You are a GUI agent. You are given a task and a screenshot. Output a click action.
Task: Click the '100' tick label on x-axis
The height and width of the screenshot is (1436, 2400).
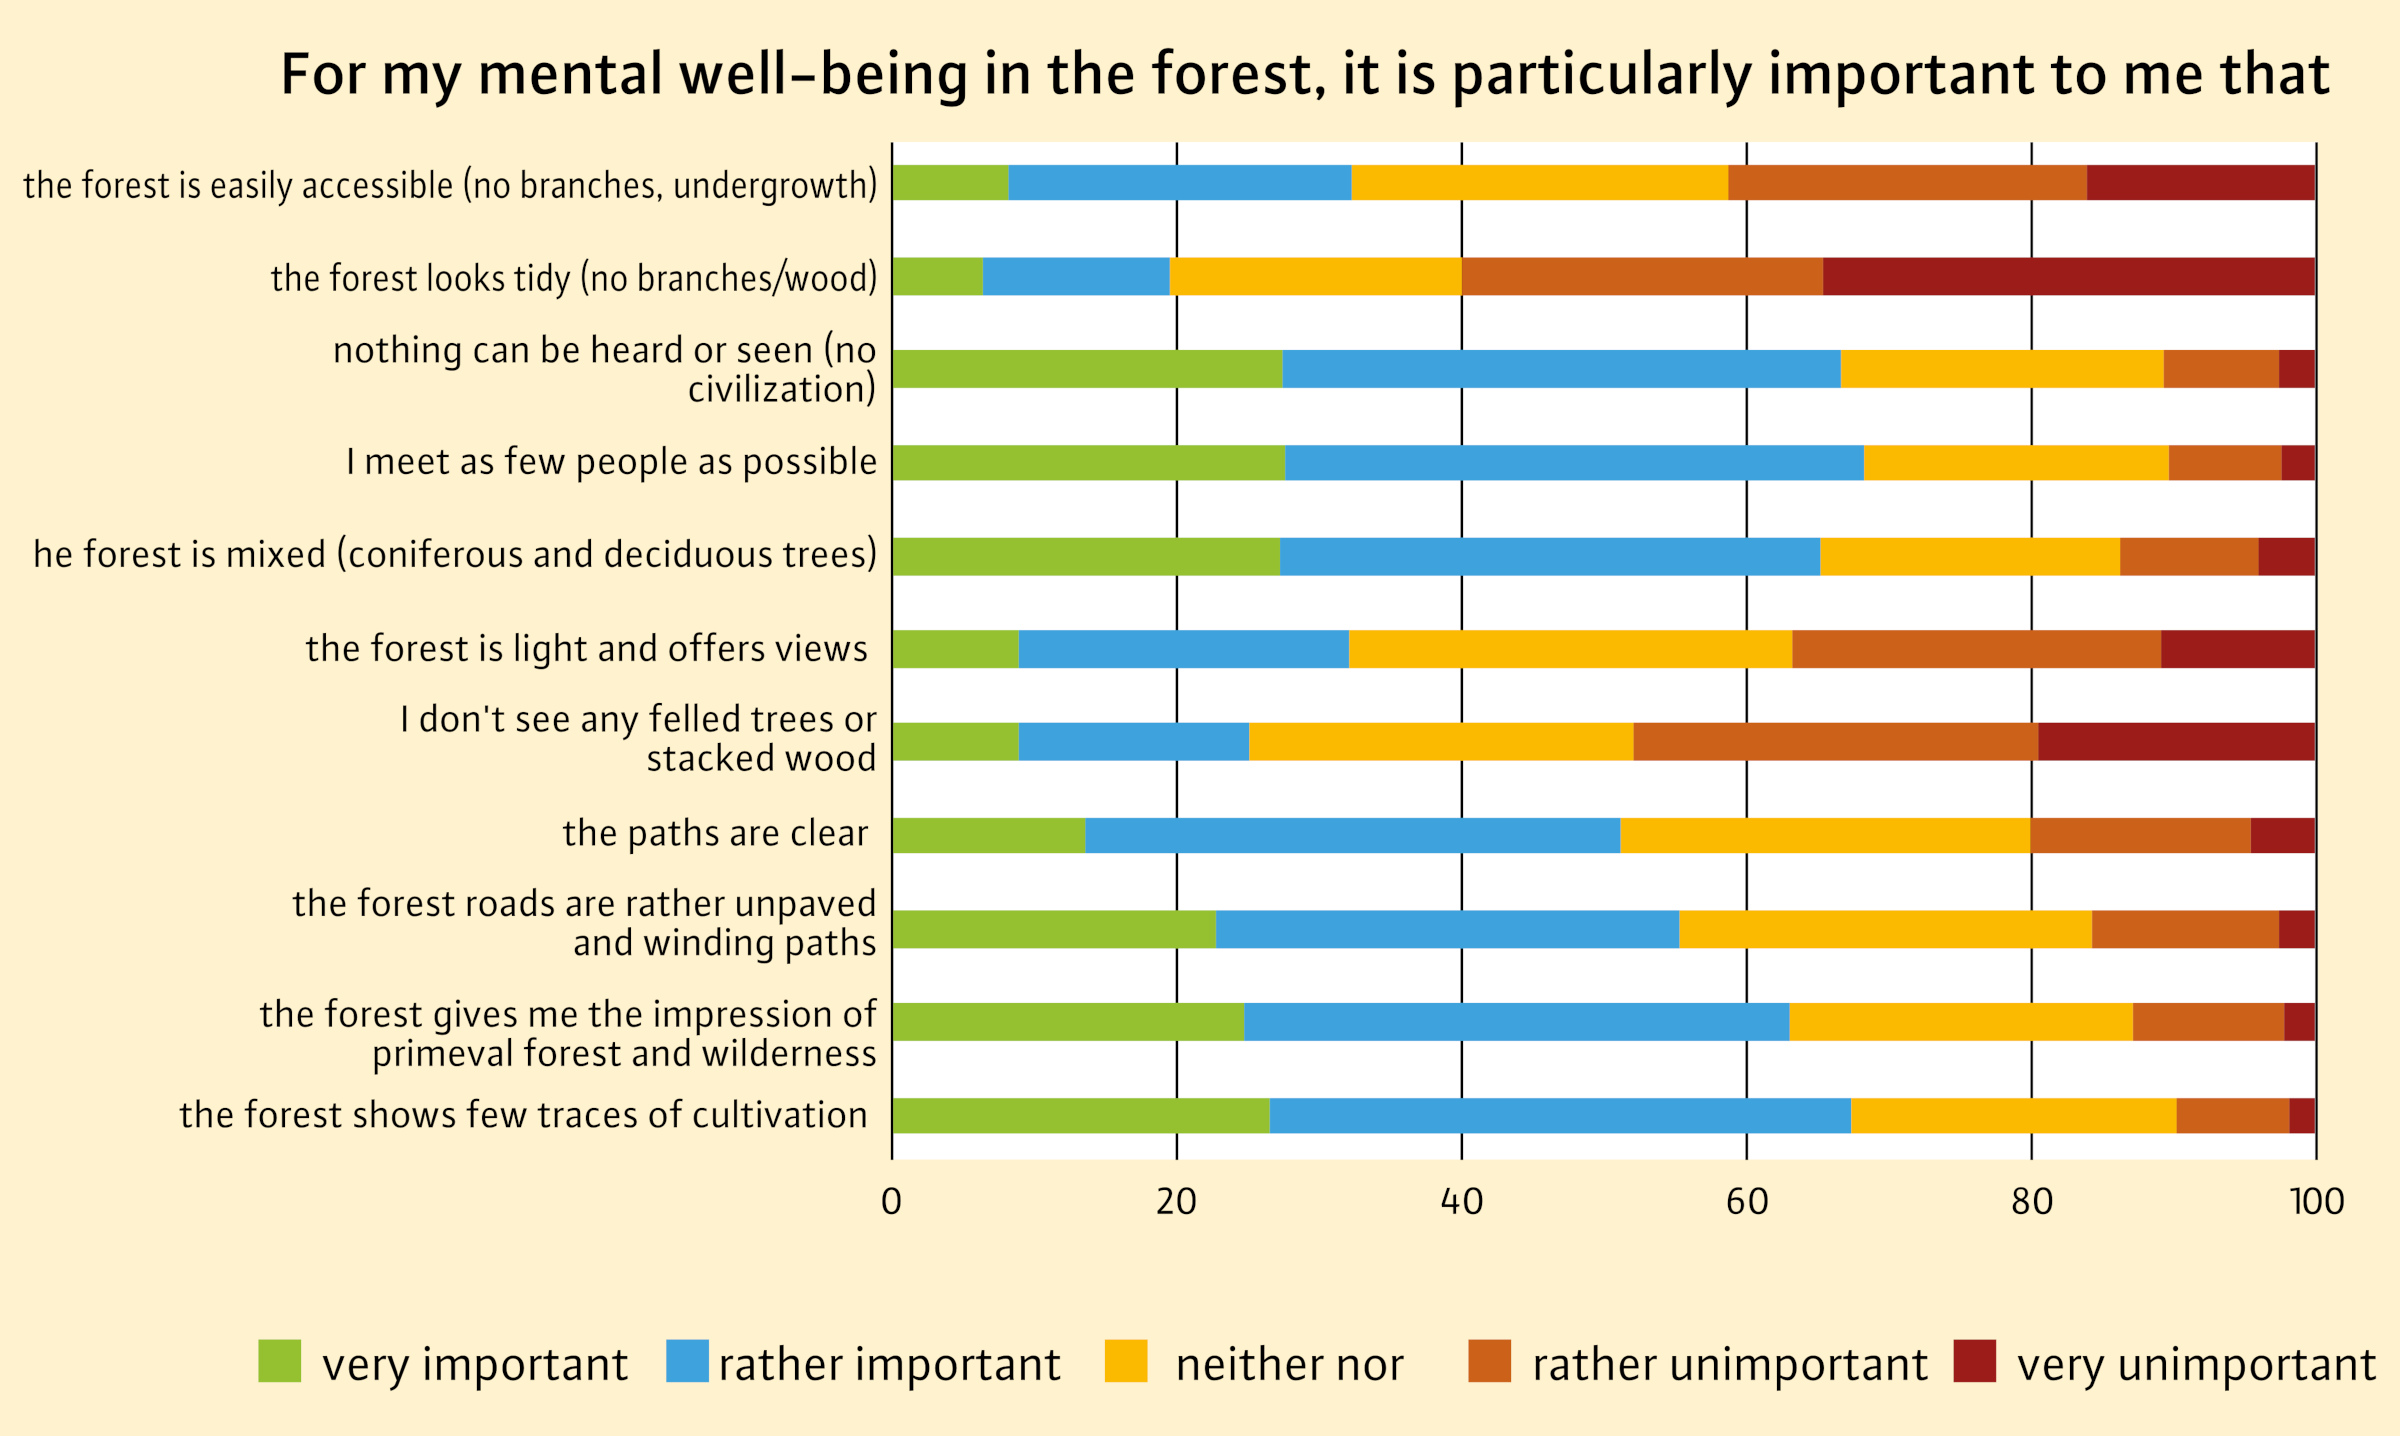click(2316, 1201)
